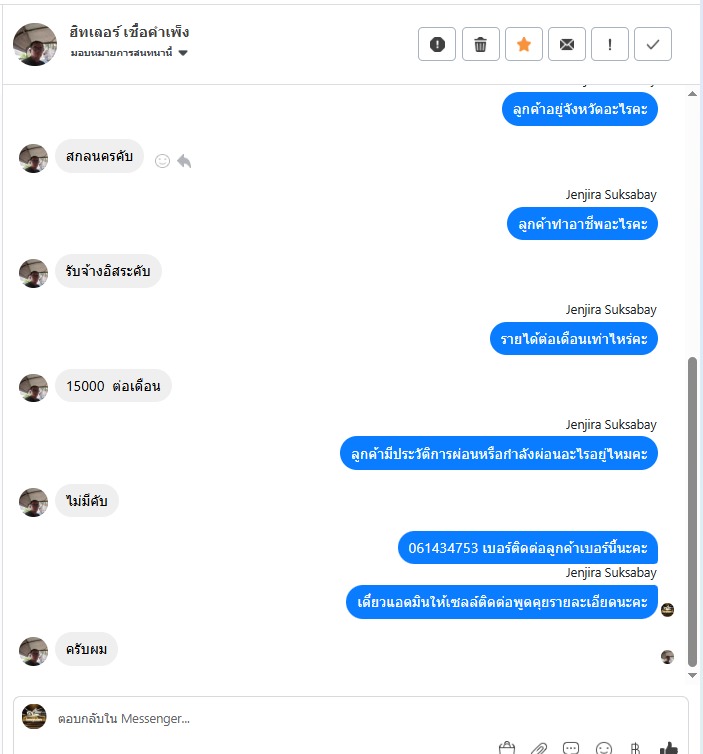React with emoji to สกลนครคับ message

coord(163,161)
